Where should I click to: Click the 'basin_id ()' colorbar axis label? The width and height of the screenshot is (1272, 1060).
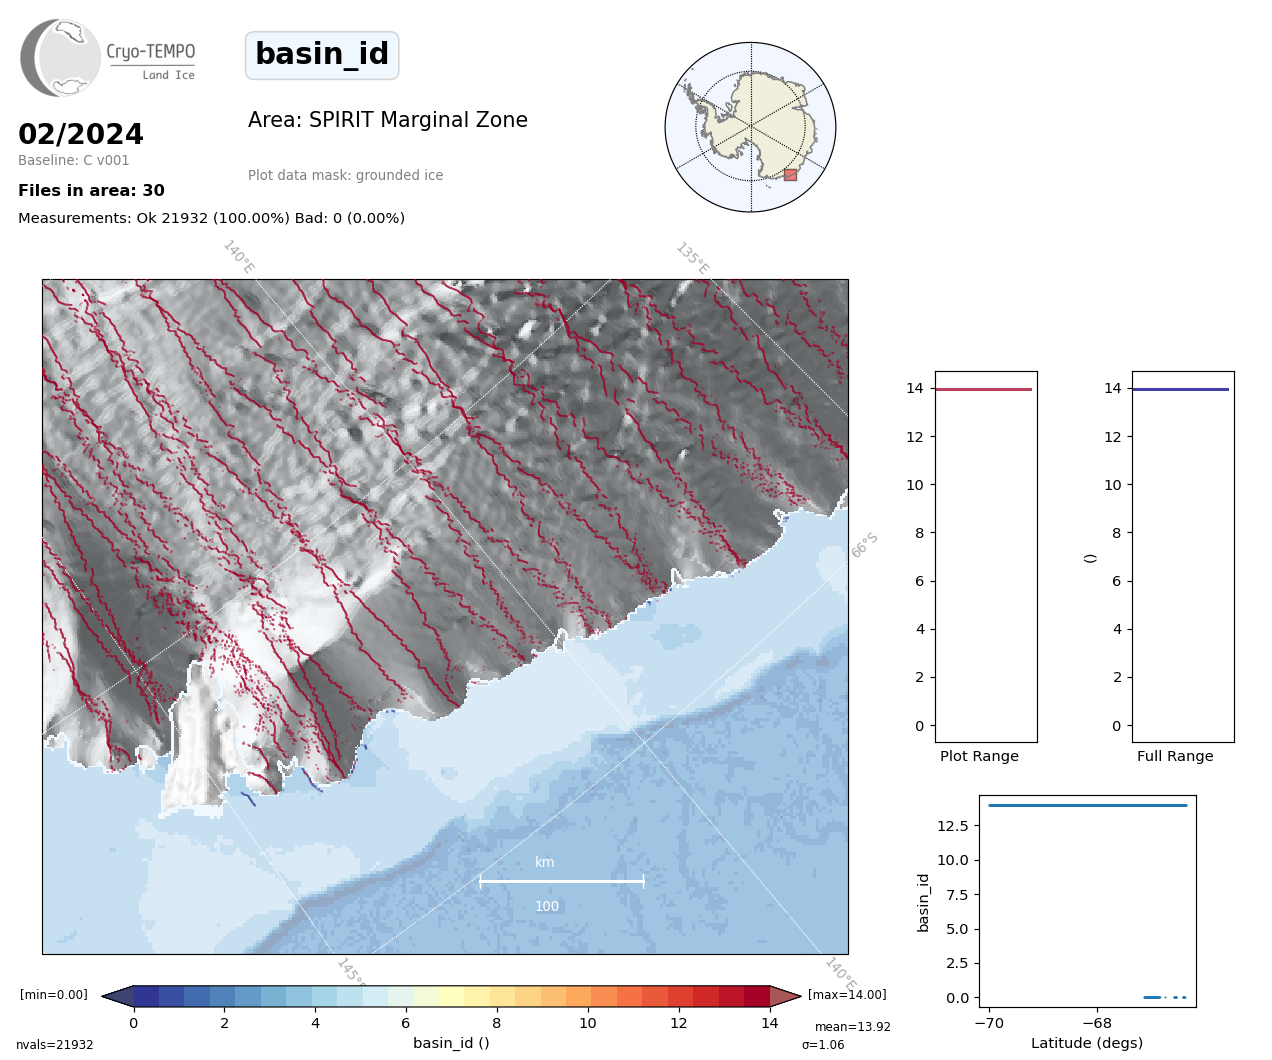click(x=451, y=1043)
